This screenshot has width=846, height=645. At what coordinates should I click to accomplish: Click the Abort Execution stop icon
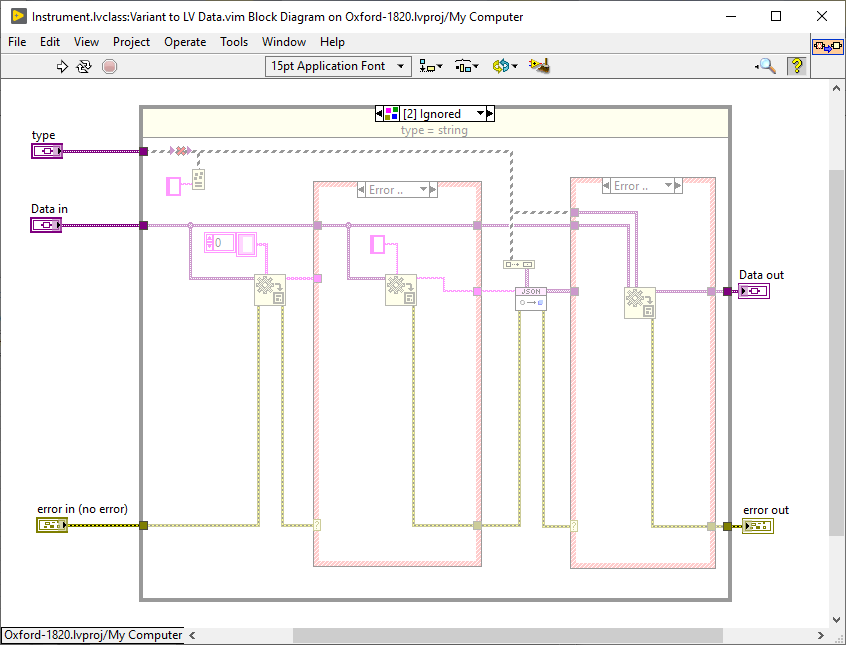tap(108, 66)
